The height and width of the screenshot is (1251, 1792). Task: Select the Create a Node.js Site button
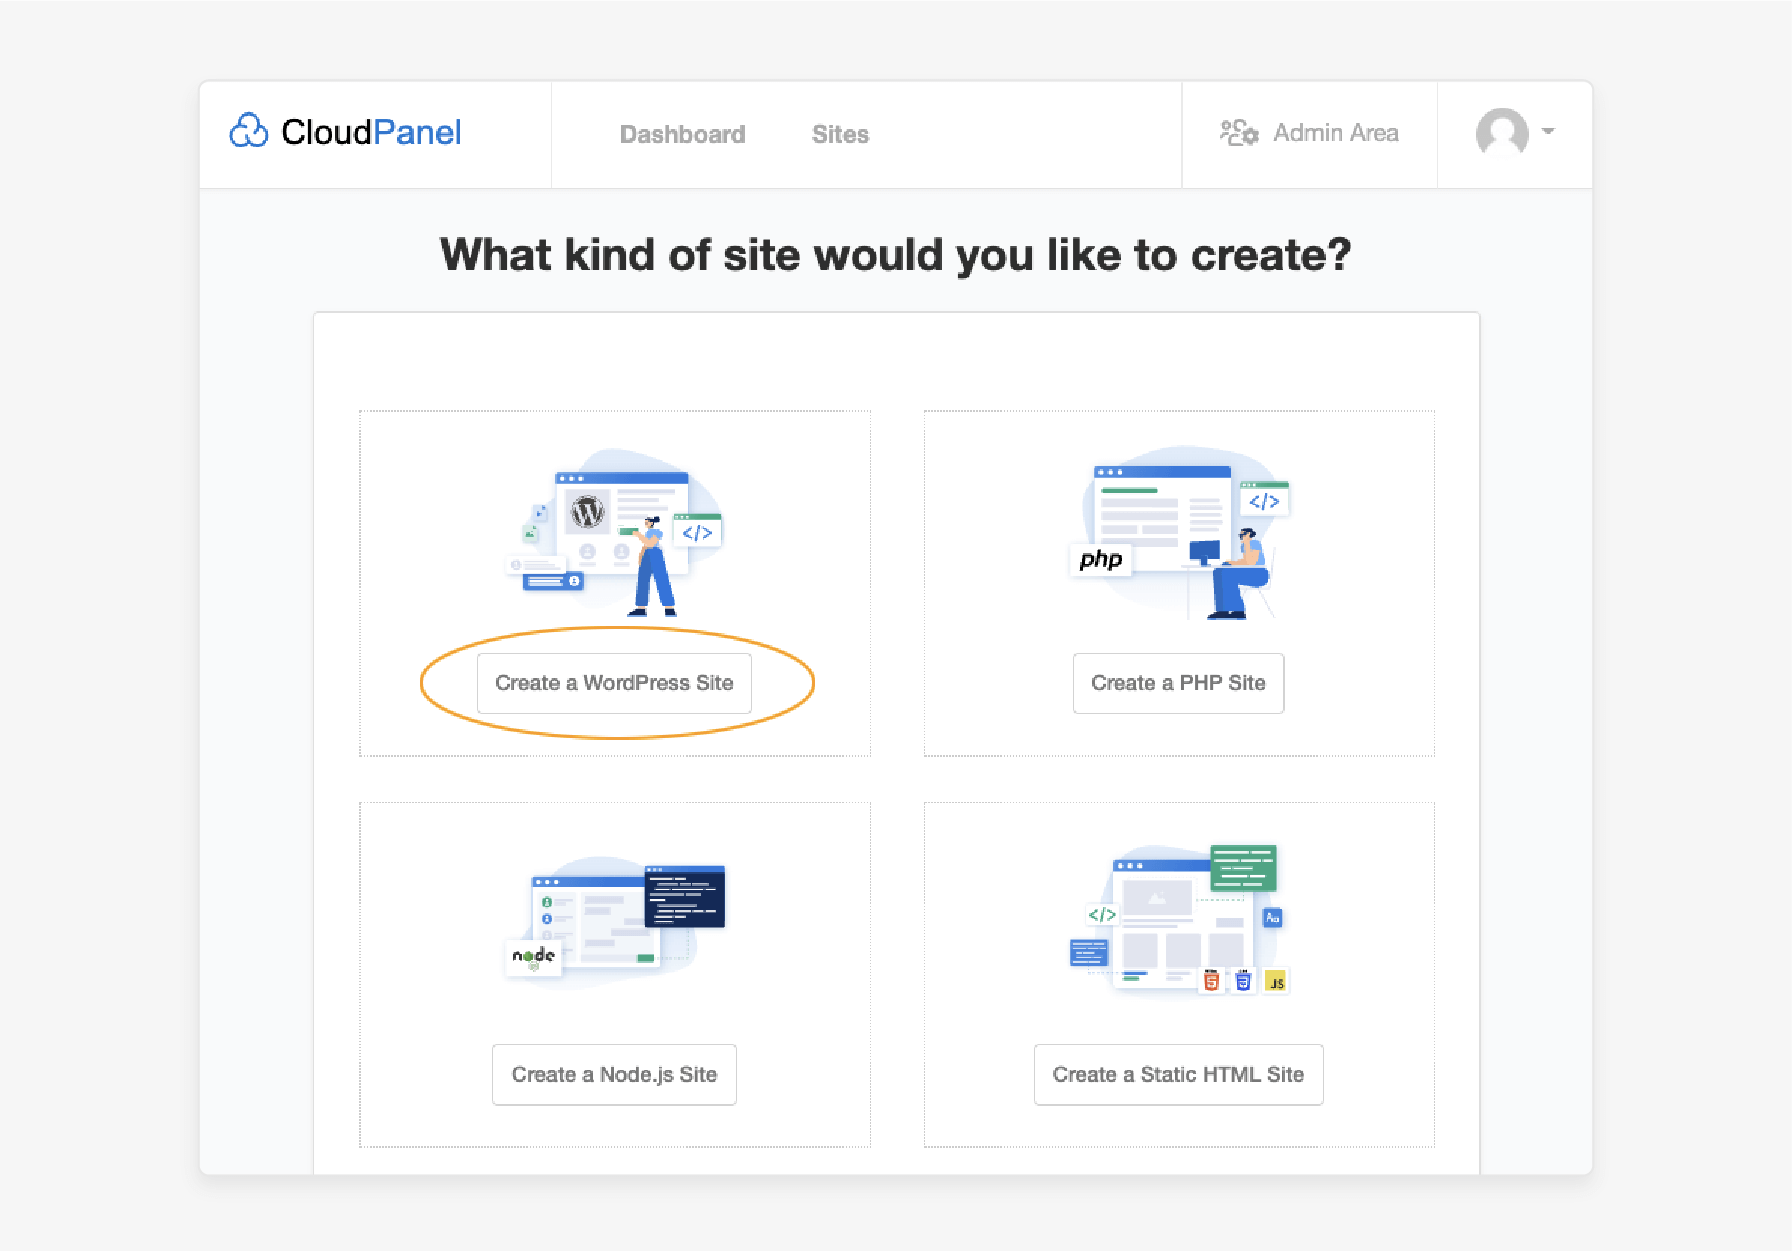[x=614, y=1075]
